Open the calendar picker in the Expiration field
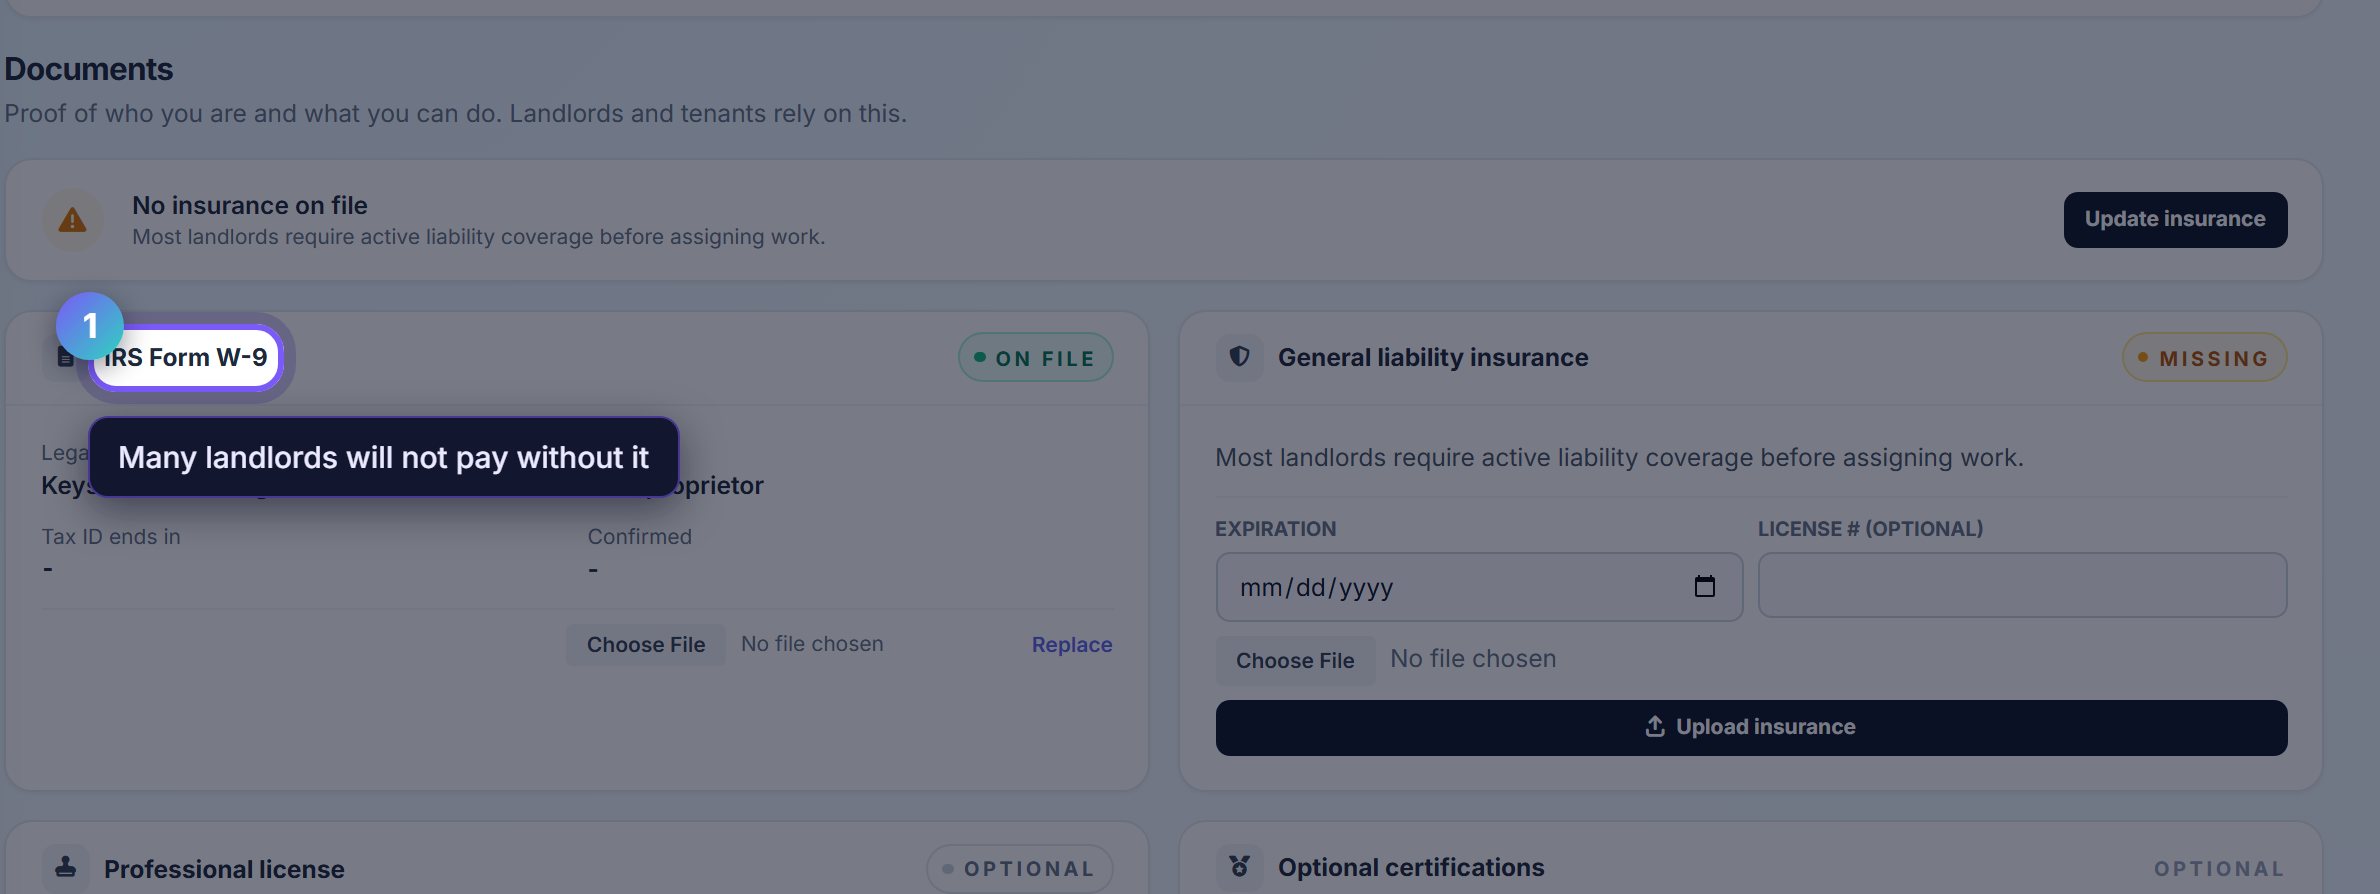2380x894 pixels. tap(1704, 586)
